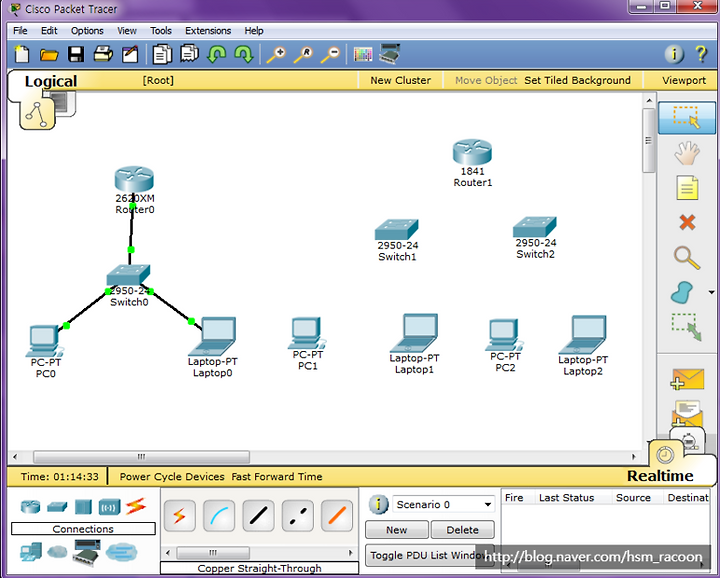The image size is (720, 578).
Task: Zoom out with the minus magnifier
Action: (x=330, y=55)
